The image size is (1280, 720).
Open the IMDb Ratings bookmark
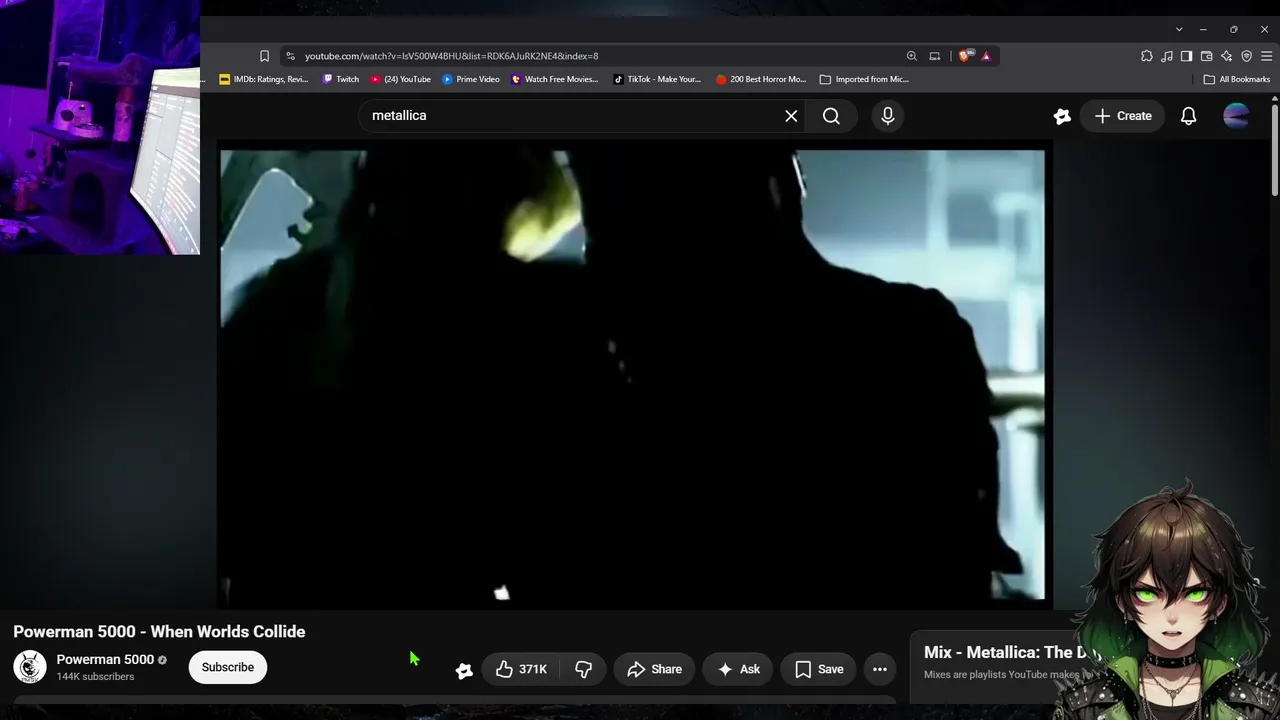click(x=264, y=79)
